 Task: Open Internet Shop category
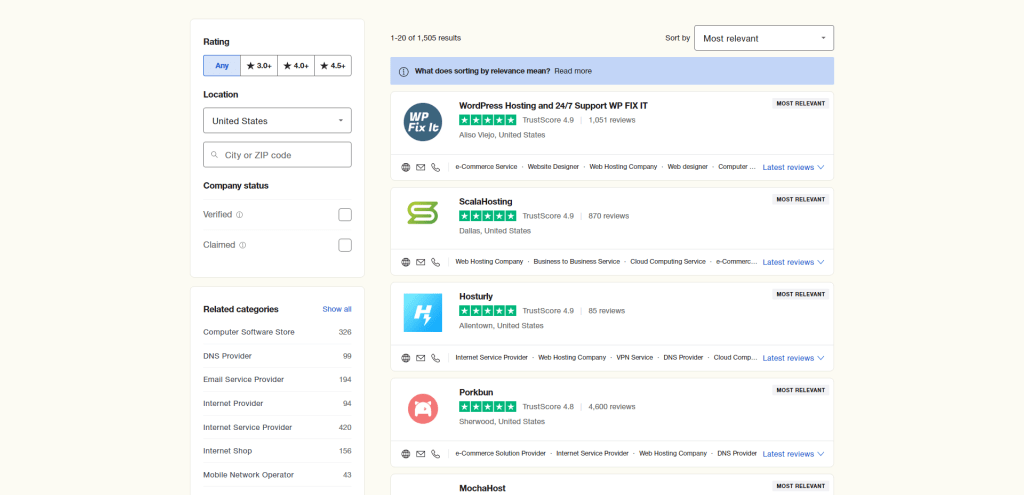click(x=278, y=451)
